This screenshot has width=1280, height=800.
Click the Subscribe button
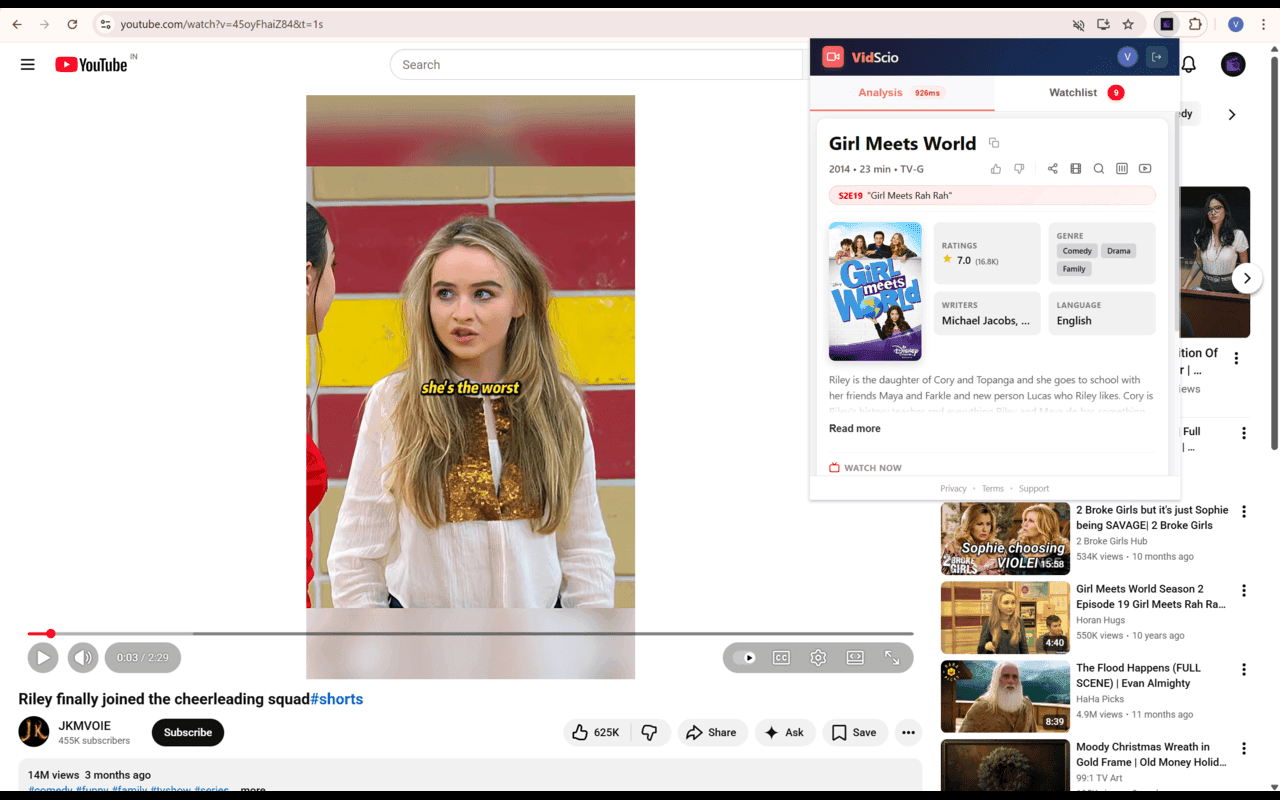click(188, 733)
